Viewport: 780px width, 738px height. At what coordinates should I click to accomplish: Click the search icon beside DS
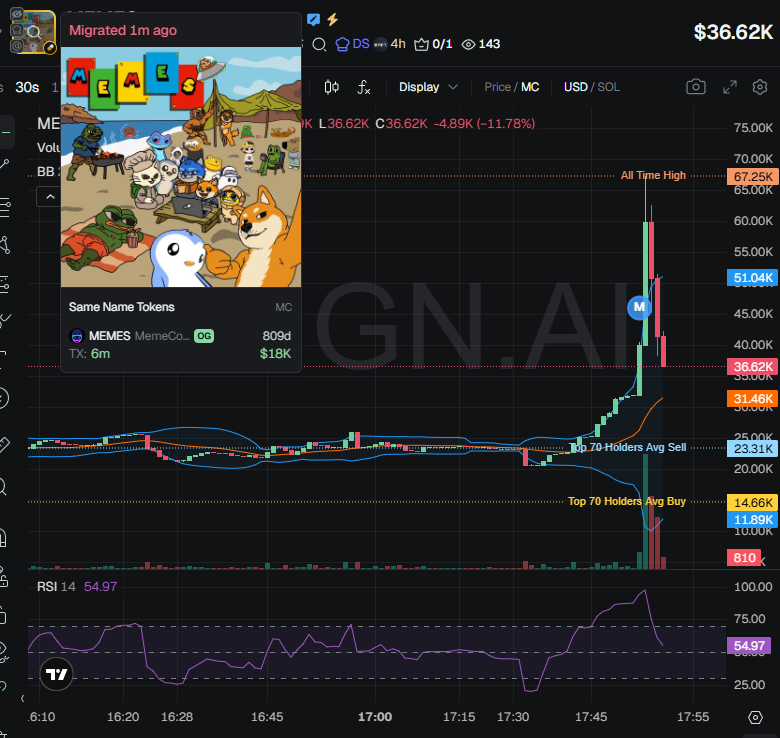pos(319,45)
